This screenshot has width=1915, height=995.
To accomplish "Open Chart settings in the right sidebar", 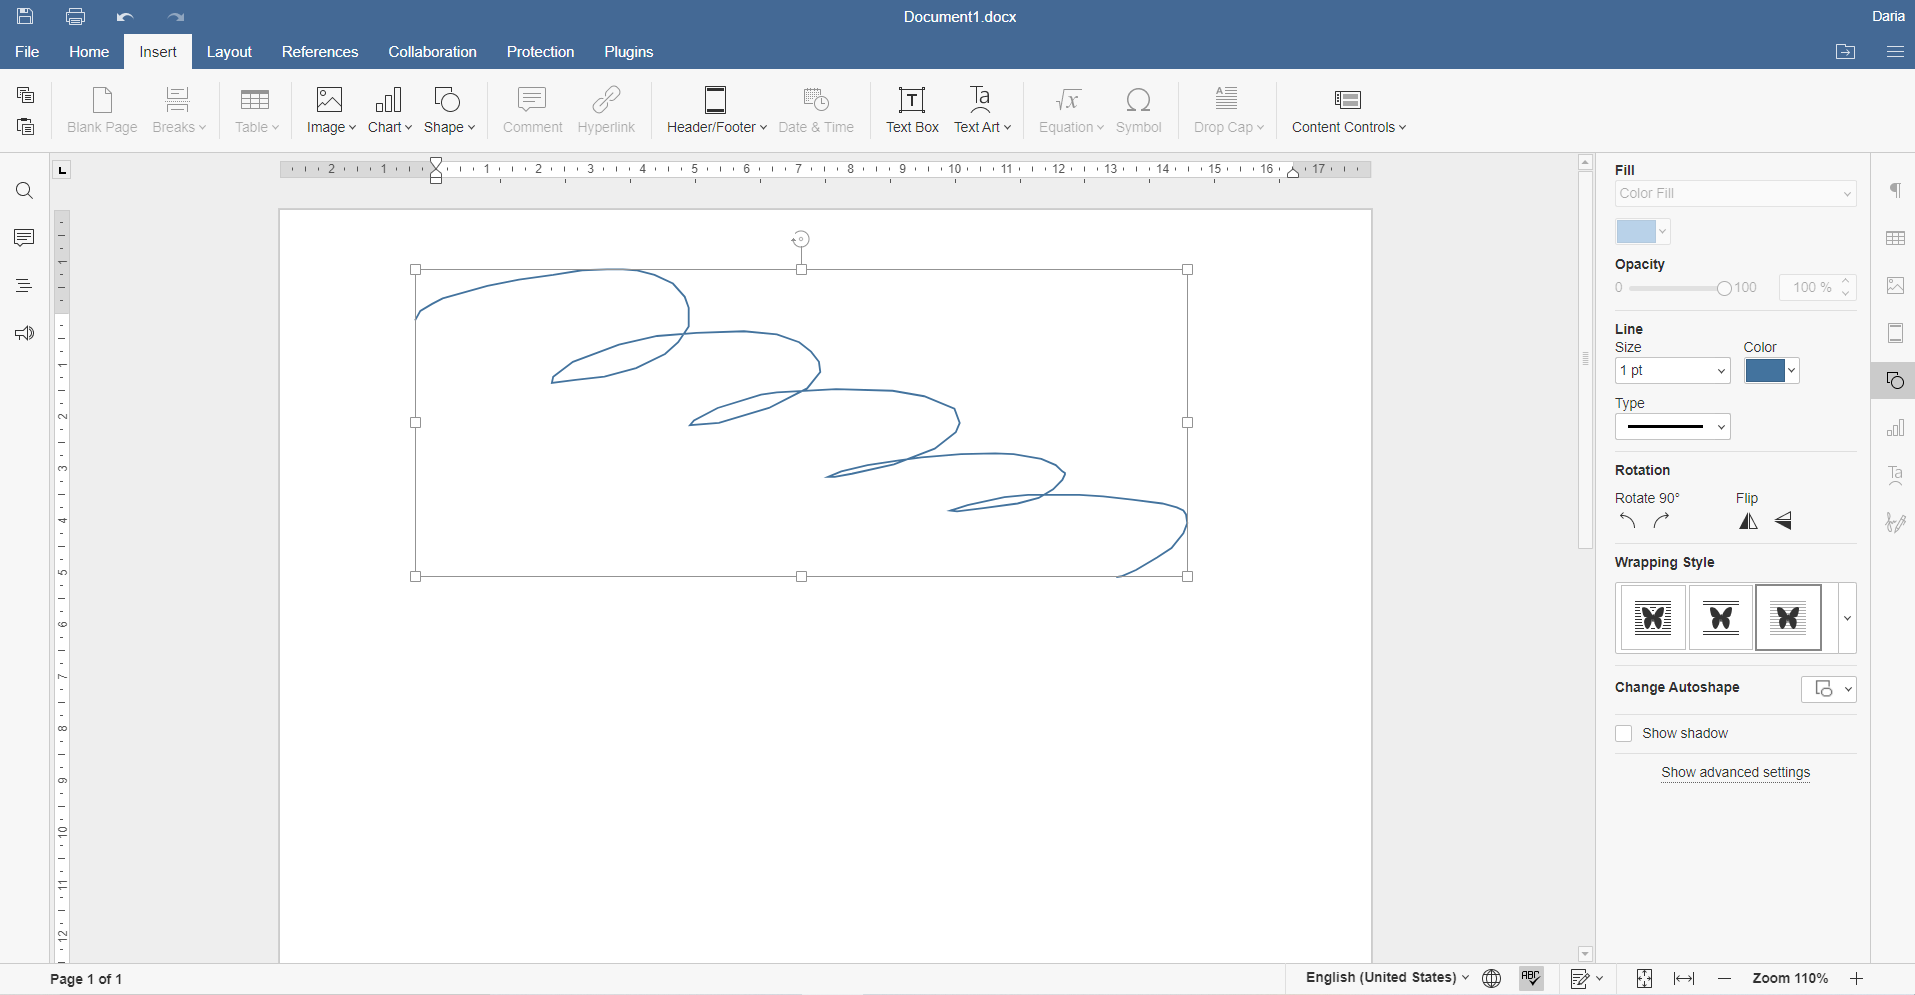I will [1895, 428].
